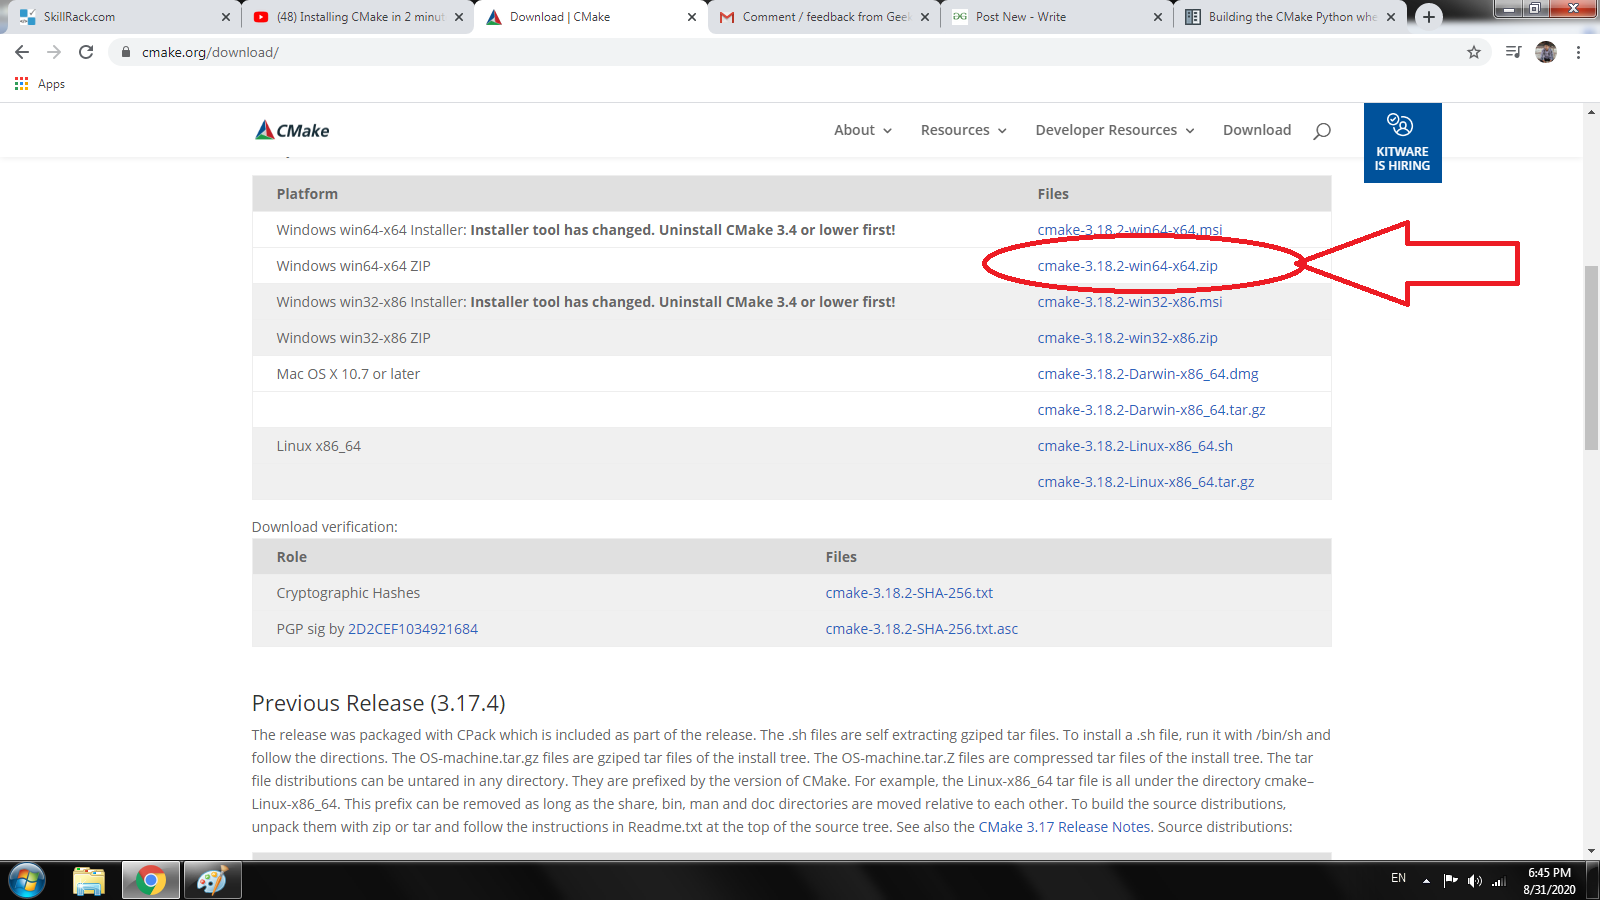Open the Apps bookmarks shortcut
The height and width of the screenshot is (900, 1600).
(40, 84)
